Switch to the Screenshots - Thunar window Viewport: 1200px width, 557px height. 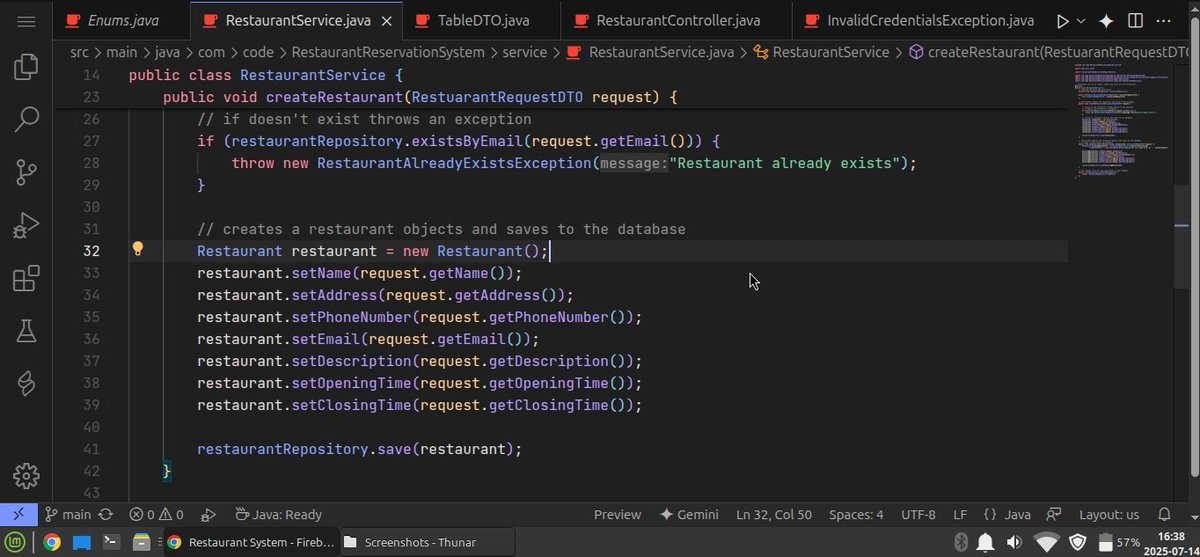pyautogui.click(x=427, y=542)
